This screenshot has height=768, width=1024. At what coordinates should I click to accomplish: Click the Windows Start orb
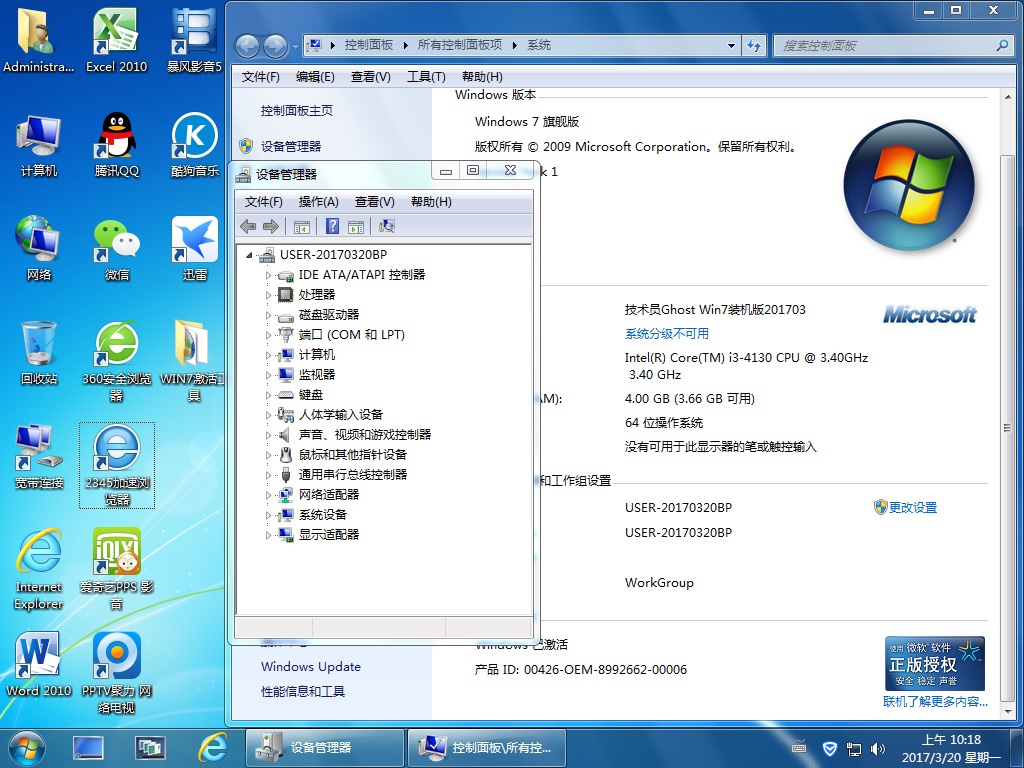pyautogui.click(x=26, y=748)
